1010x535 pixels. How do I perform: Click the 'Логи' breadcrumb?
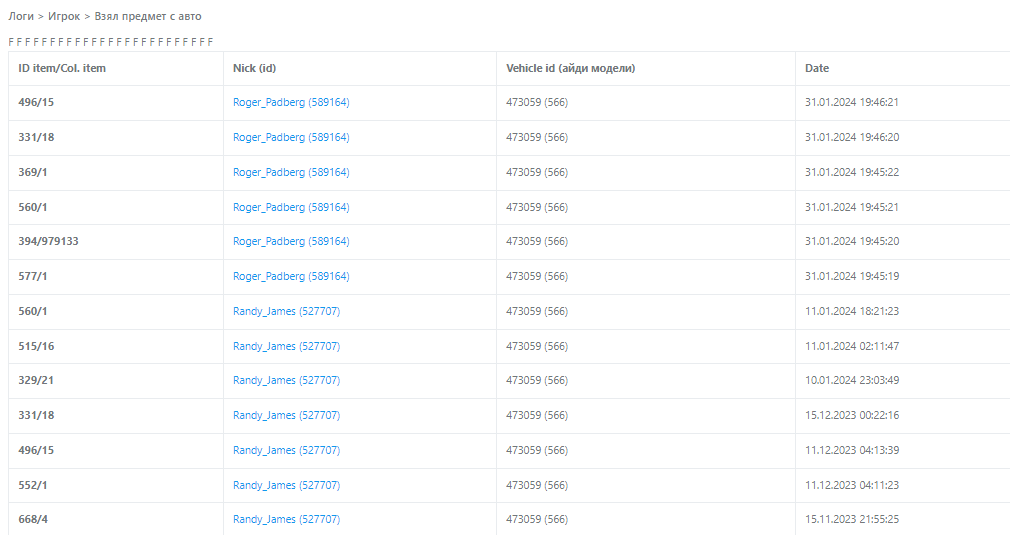coord(22,16)
